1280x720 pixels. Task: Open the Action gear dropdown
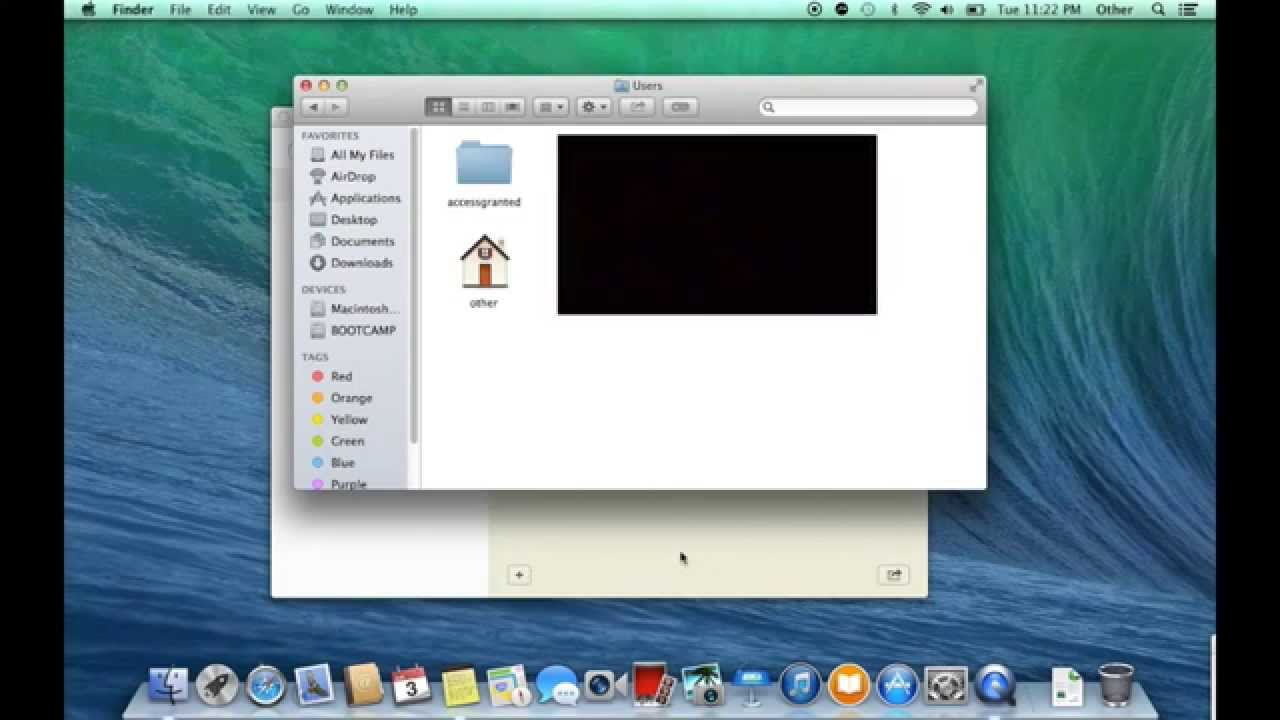[x=593, y=107]
